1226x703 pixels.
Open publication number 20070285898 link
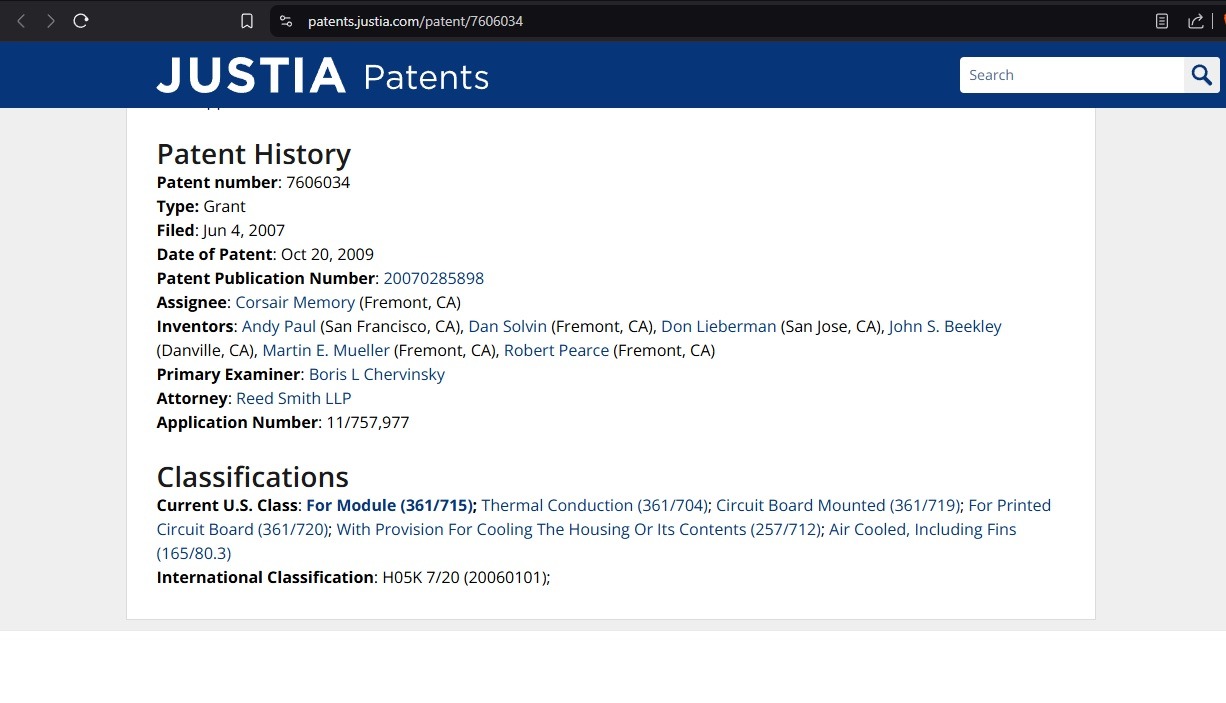(x=434, y=278)
